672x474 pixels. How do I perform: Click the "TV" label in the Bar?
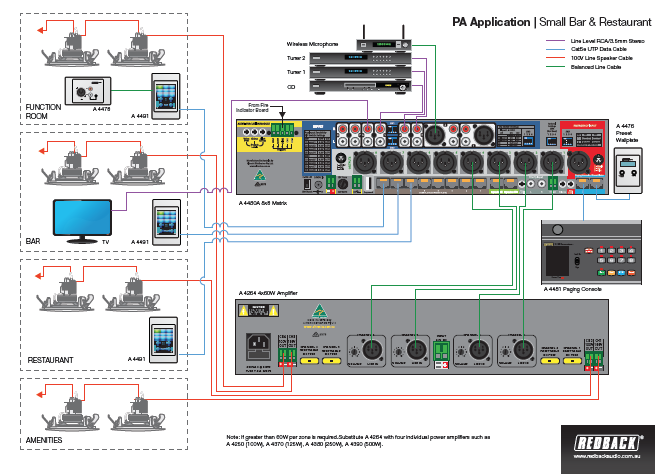point(105,242)
